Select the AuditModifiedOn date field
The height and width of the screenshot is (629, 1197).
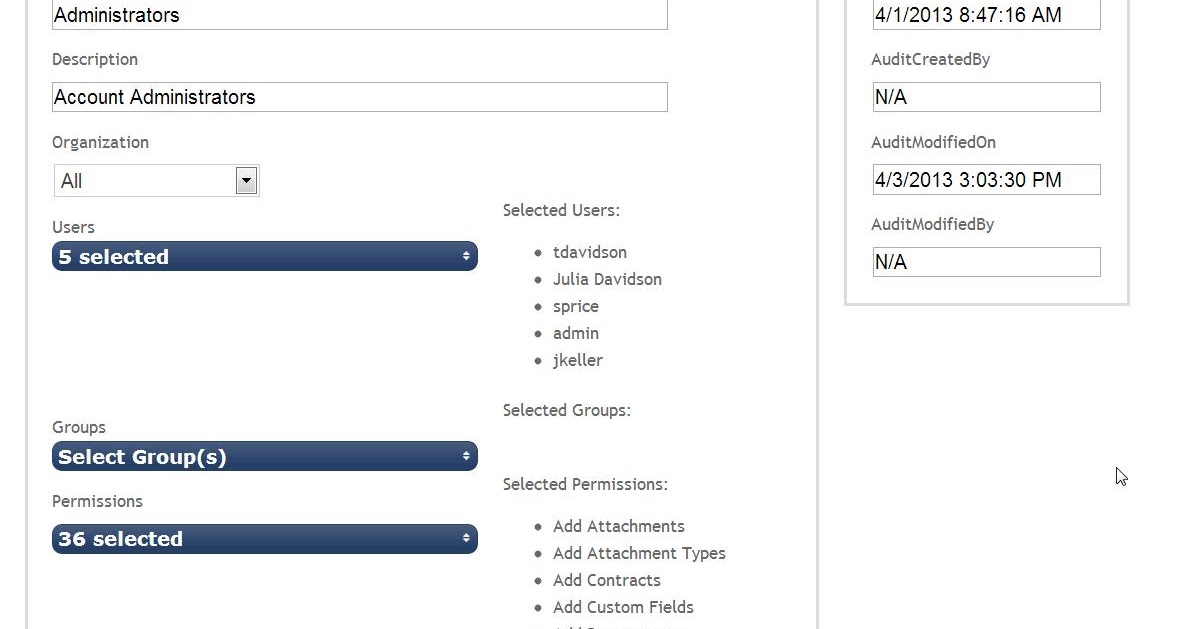(986, 179)
